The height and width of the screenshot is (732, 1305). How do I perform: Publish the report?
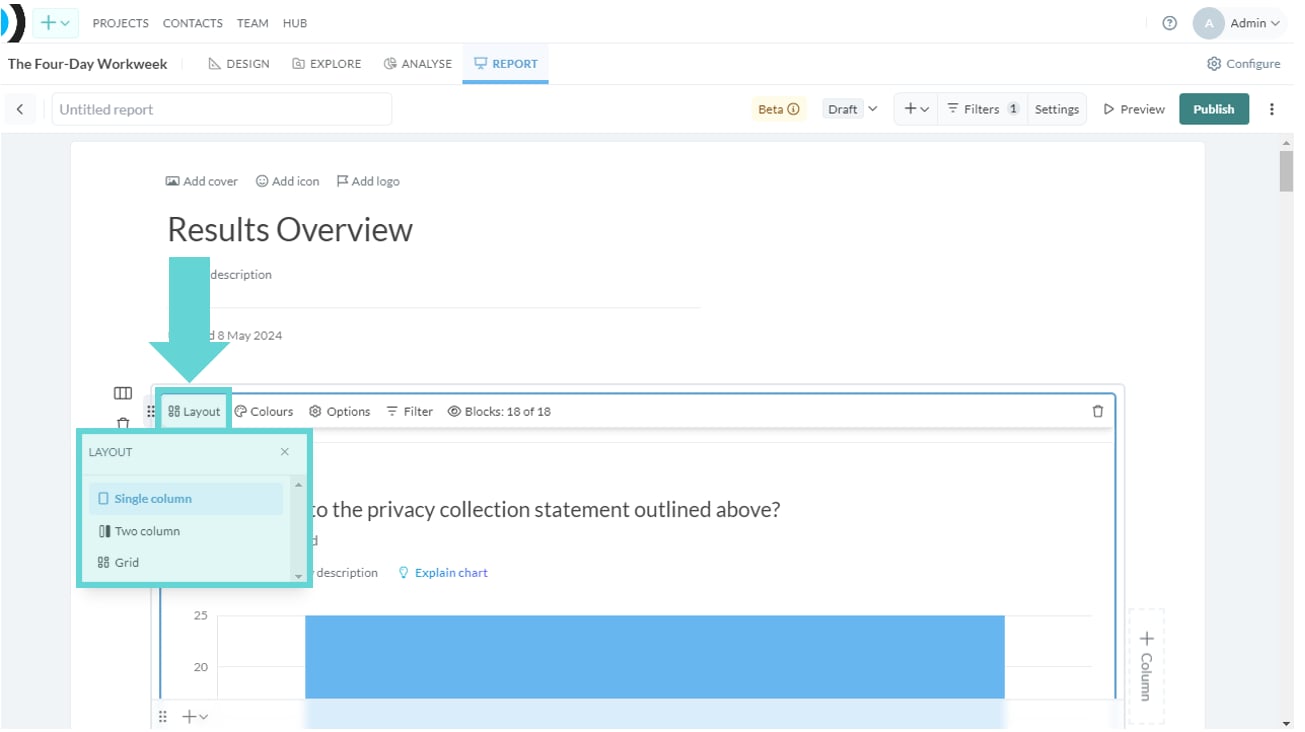pyautogui.click(x=1214, y=109)
